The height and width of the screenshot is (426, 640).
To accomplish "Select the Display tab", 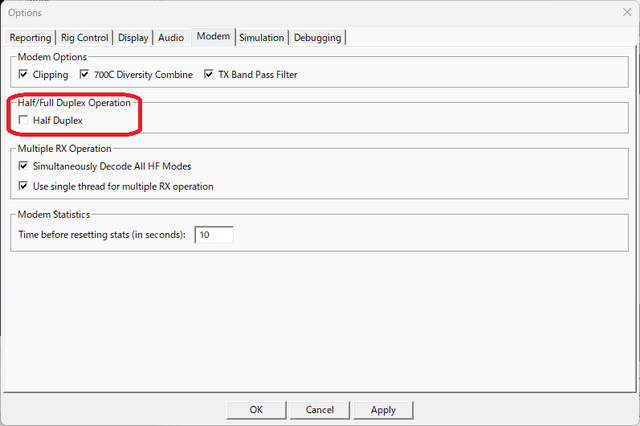I will click(x=133, y=38).
